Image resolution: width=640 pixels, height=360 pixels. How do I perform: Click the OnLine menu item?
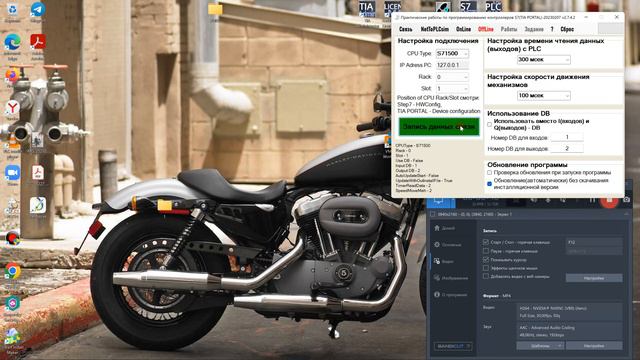pos(463,29)
